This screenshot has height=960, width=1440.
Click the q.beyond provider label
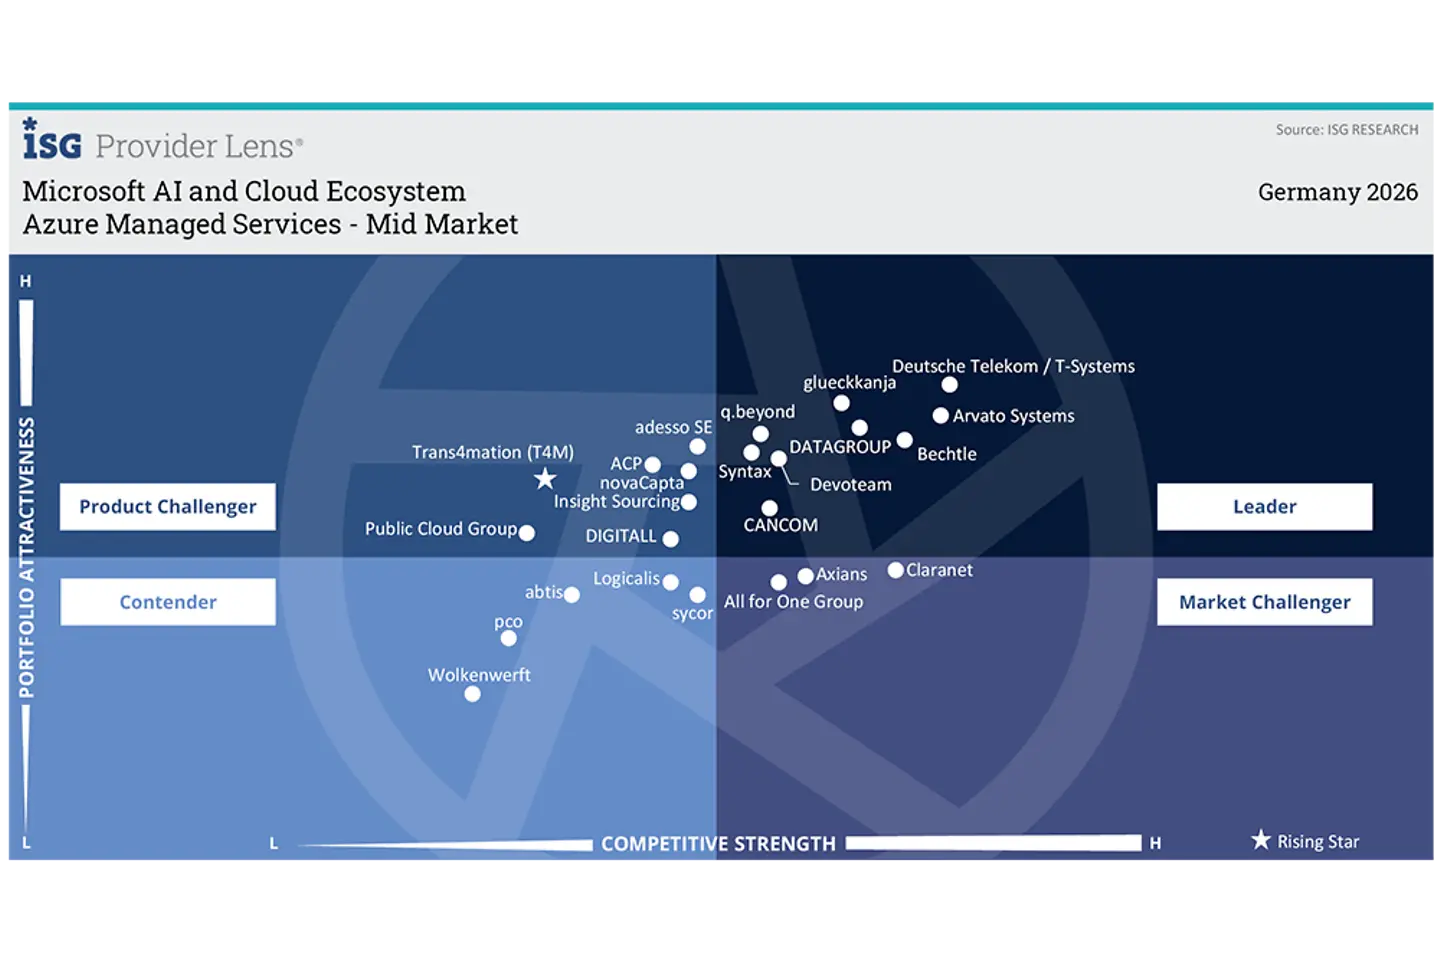tap(758, 412)
